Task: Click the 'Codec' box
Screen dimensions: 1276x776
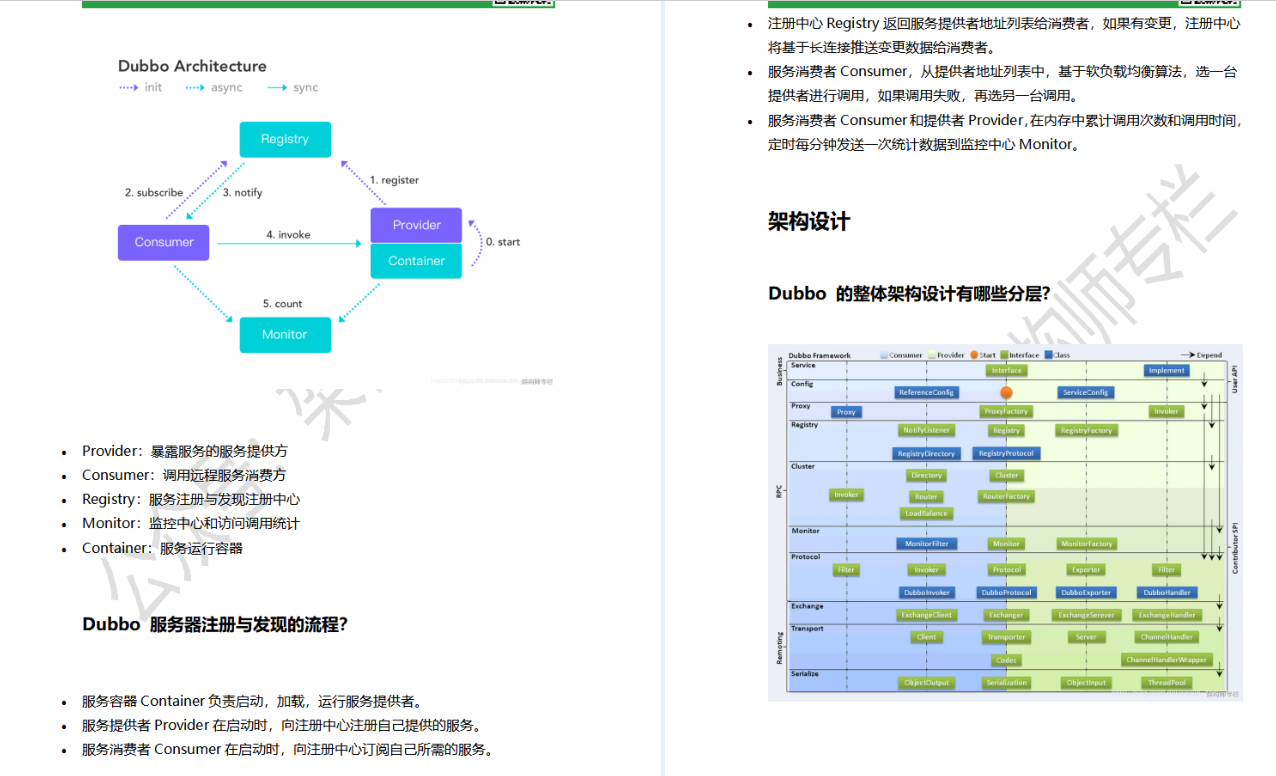Action: point(1006,660)
